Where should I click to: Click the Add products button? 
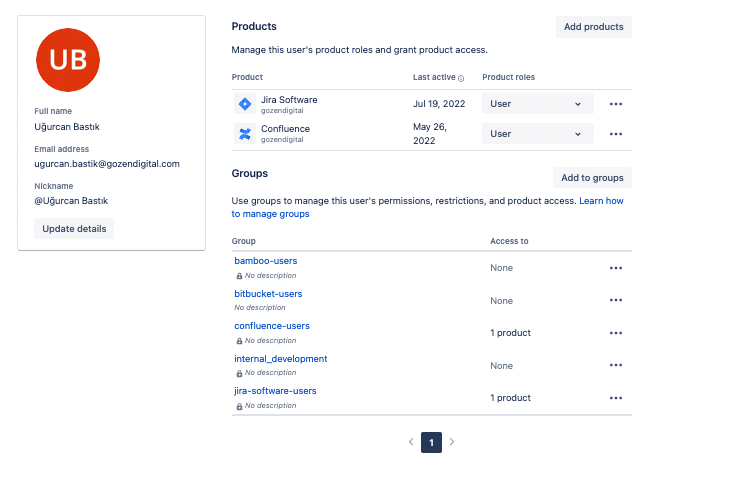pyautogui.click(x=593, y=27)
